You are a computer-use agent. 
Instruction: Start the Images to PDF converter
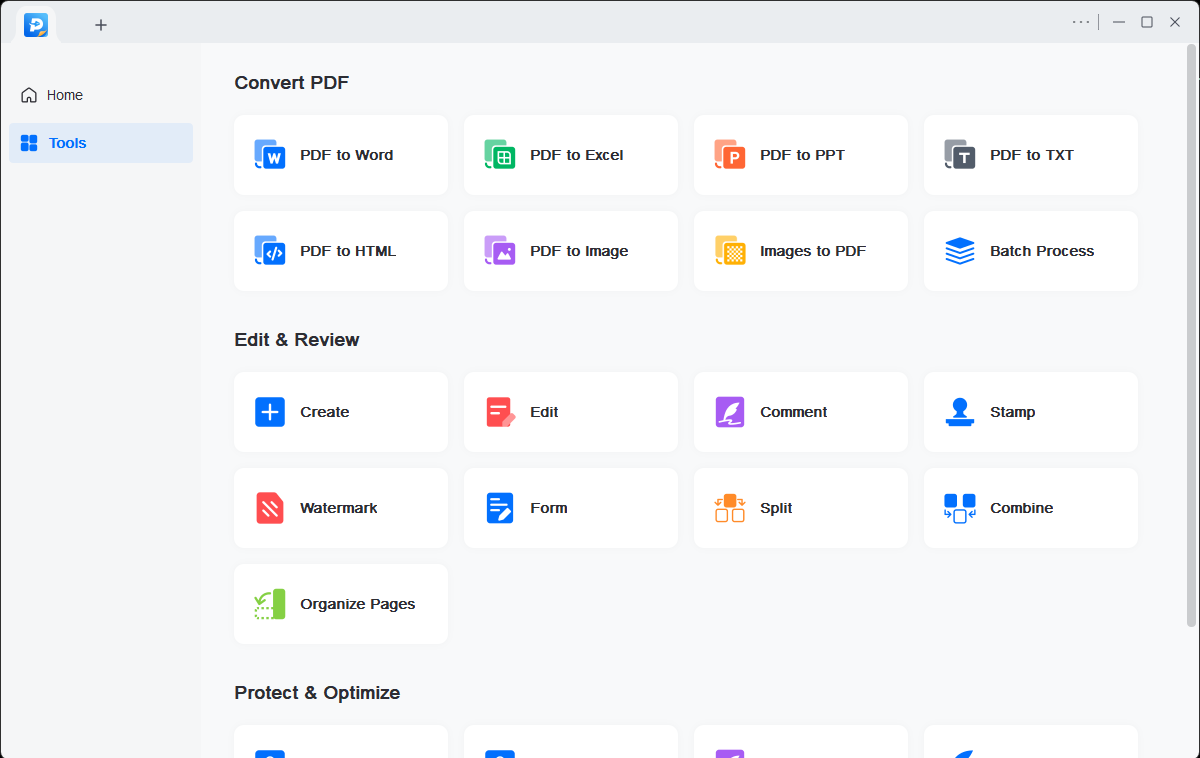click(x=800, y=251)
